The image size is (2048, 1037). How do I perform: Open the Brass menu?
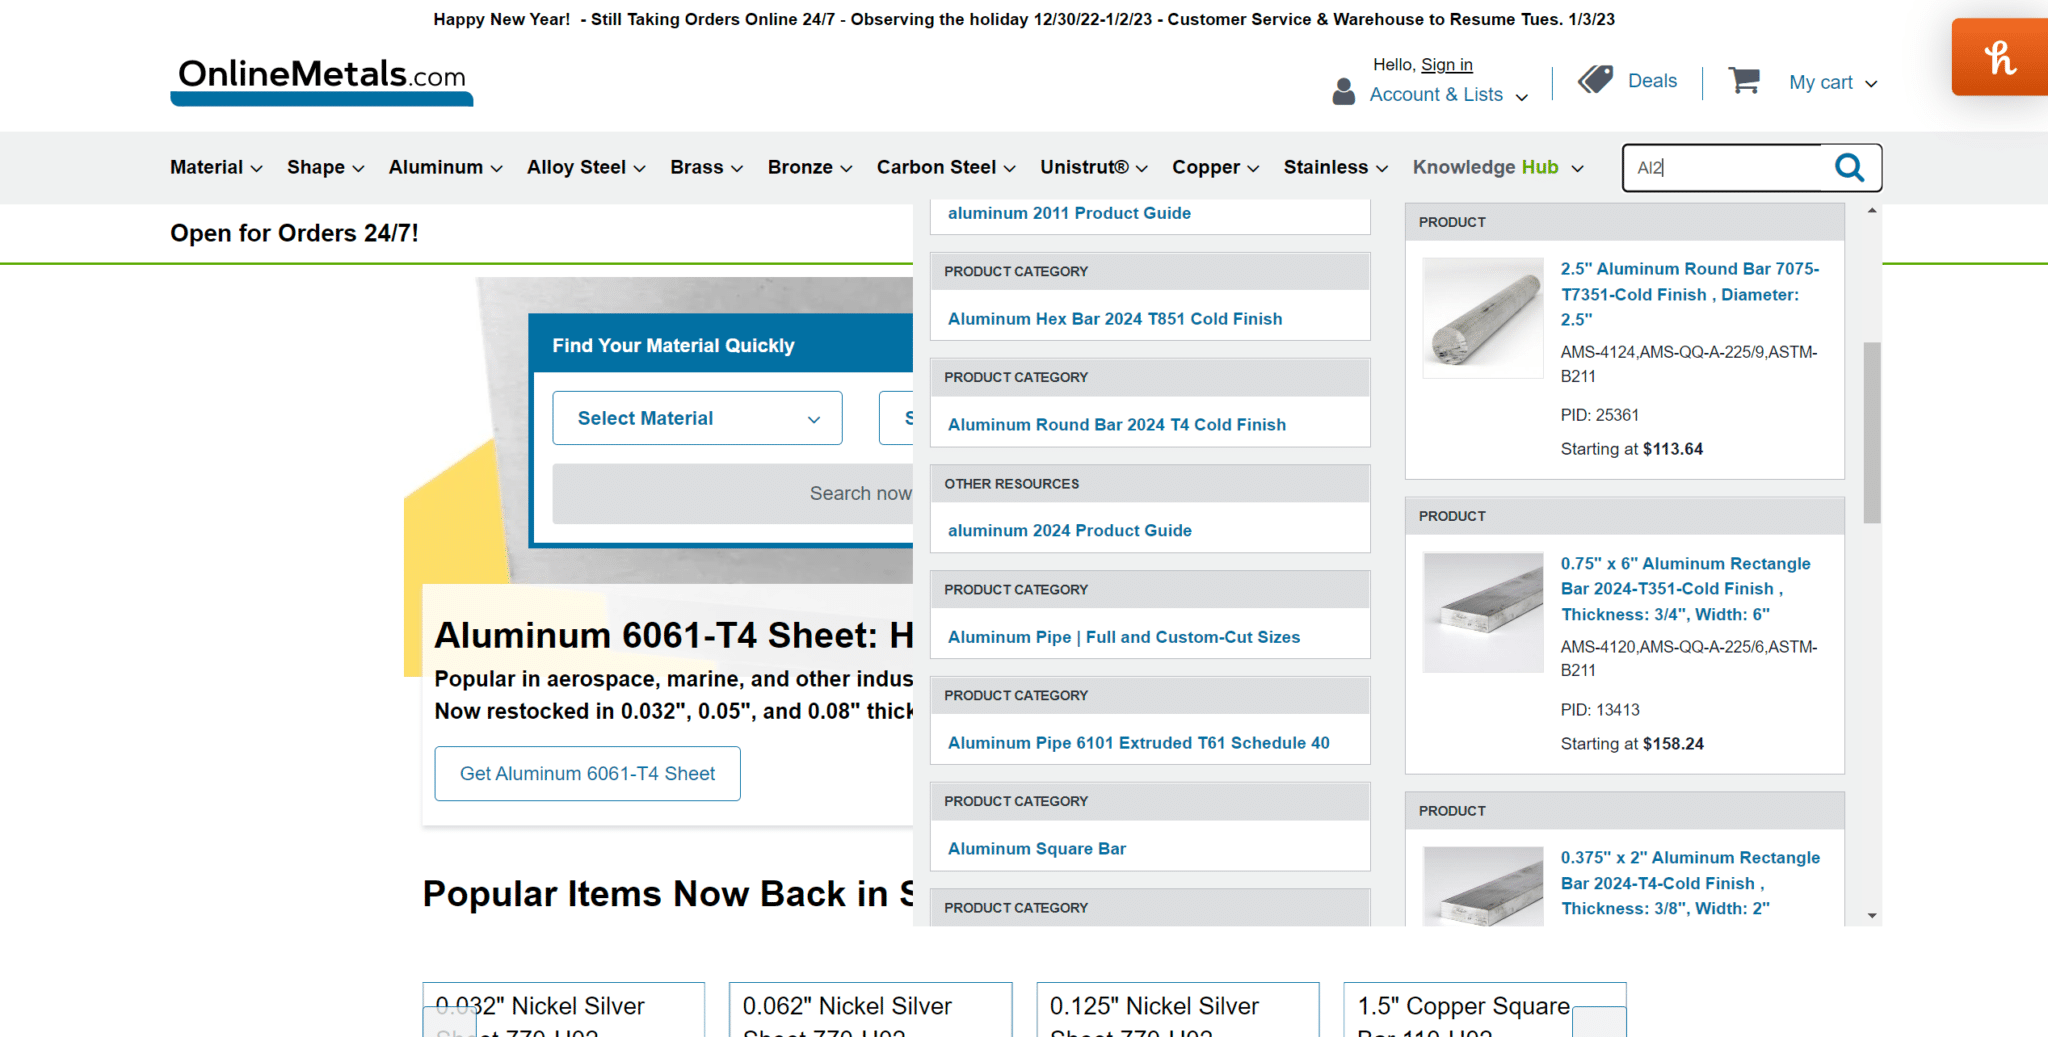pos(706,168)
